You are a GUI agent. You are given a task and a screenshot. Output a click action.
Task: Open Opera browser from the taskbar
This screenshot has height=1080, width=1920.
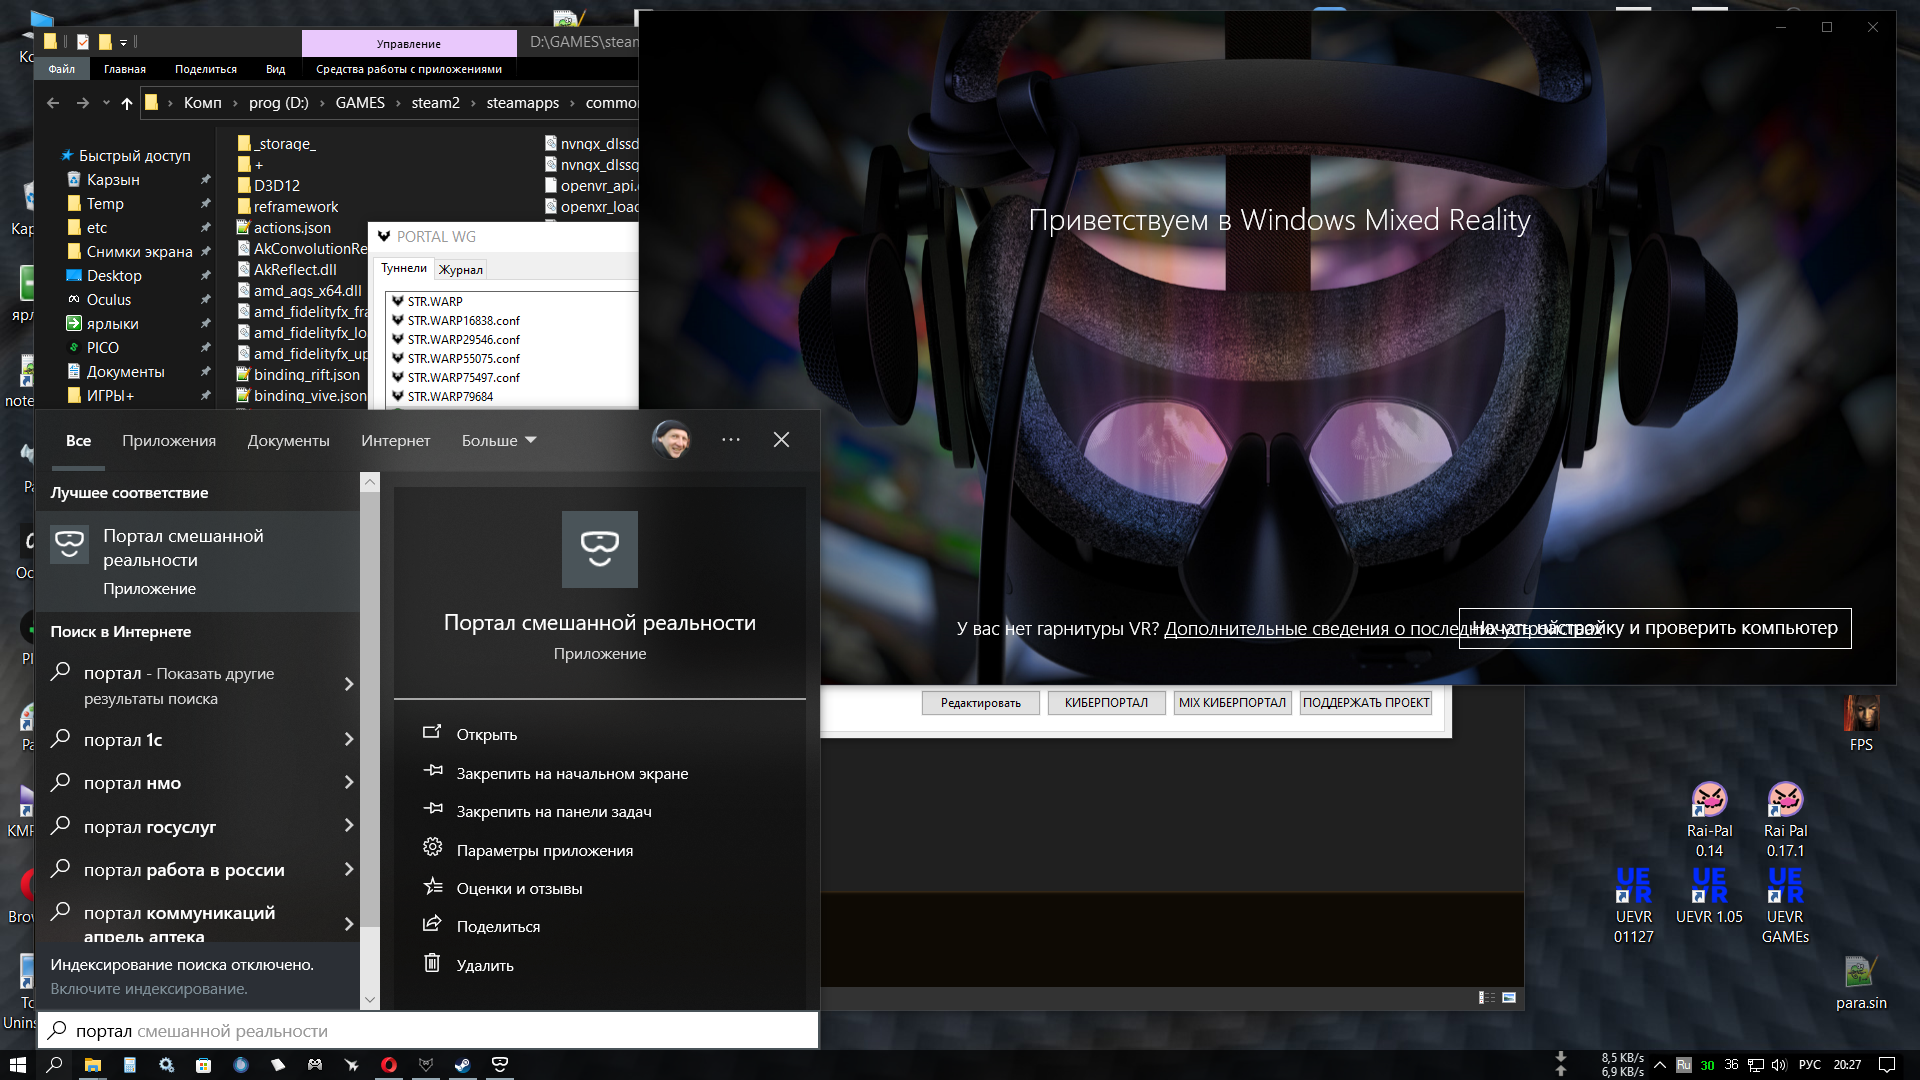point(389,1065)
